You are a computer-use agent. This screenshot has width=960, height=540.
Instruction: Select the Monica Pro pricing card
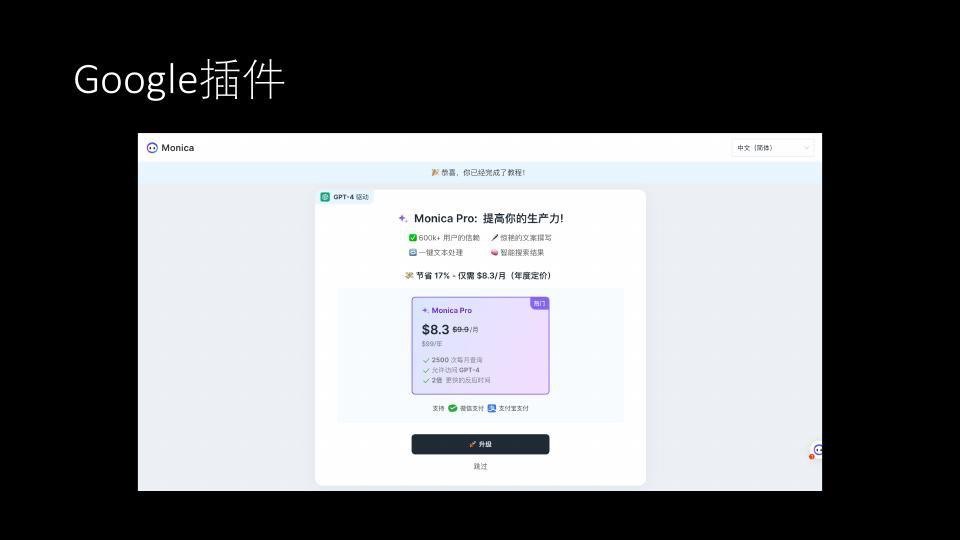[480, 346]
